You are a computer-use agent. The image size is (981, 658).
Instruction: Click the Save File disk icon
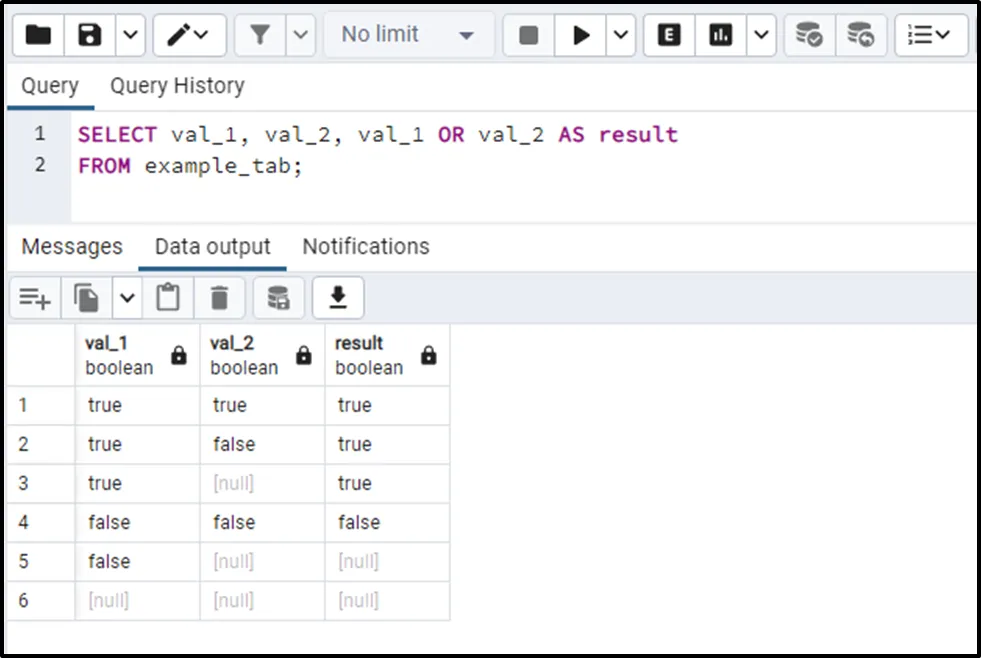(91, 35)
